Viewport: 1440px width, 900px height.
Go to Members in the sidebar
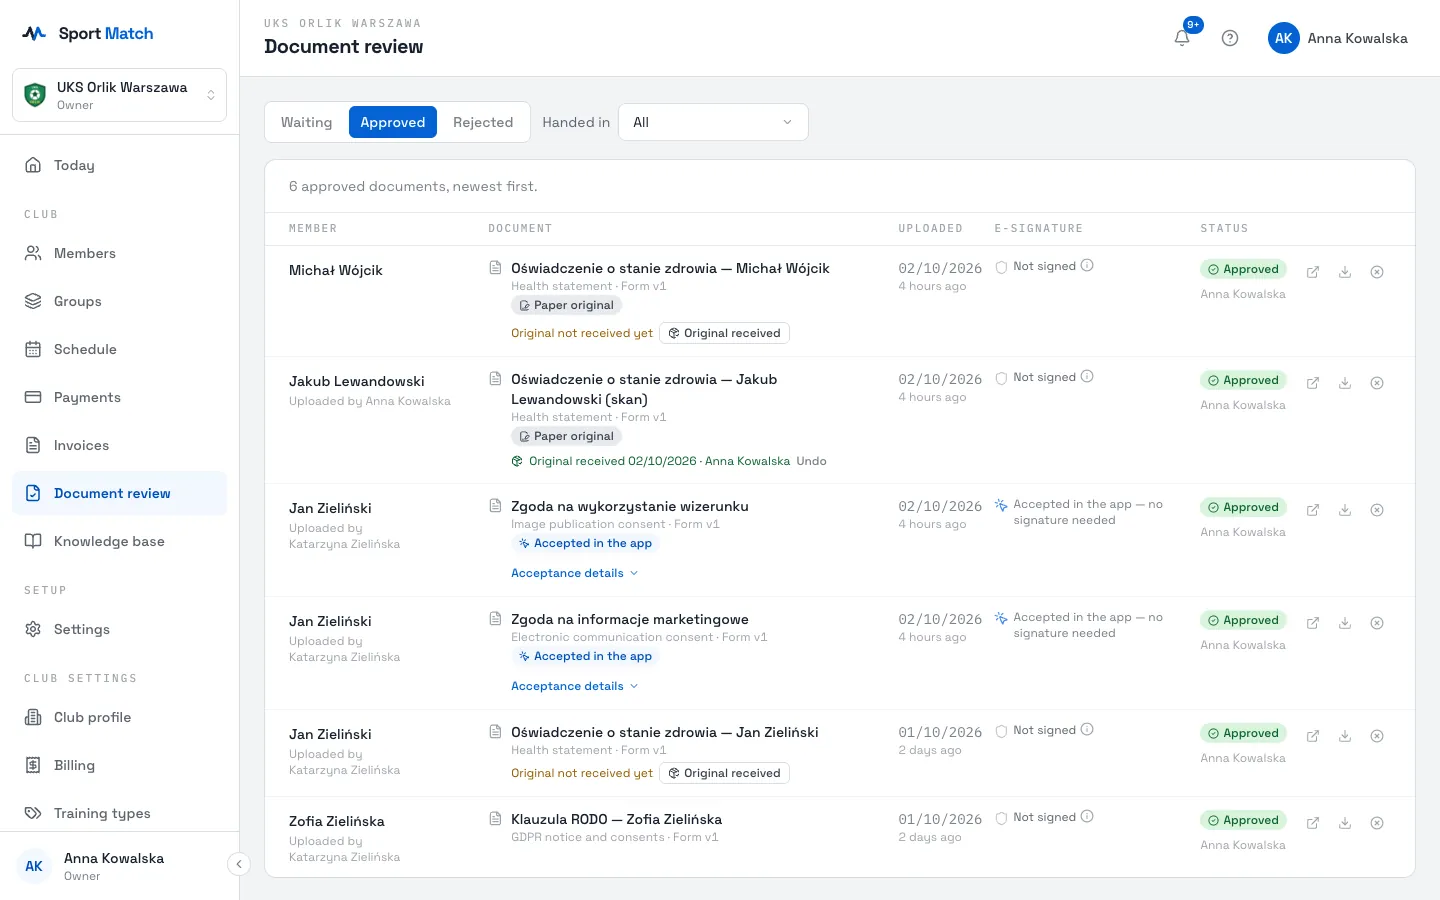[119, 253]
